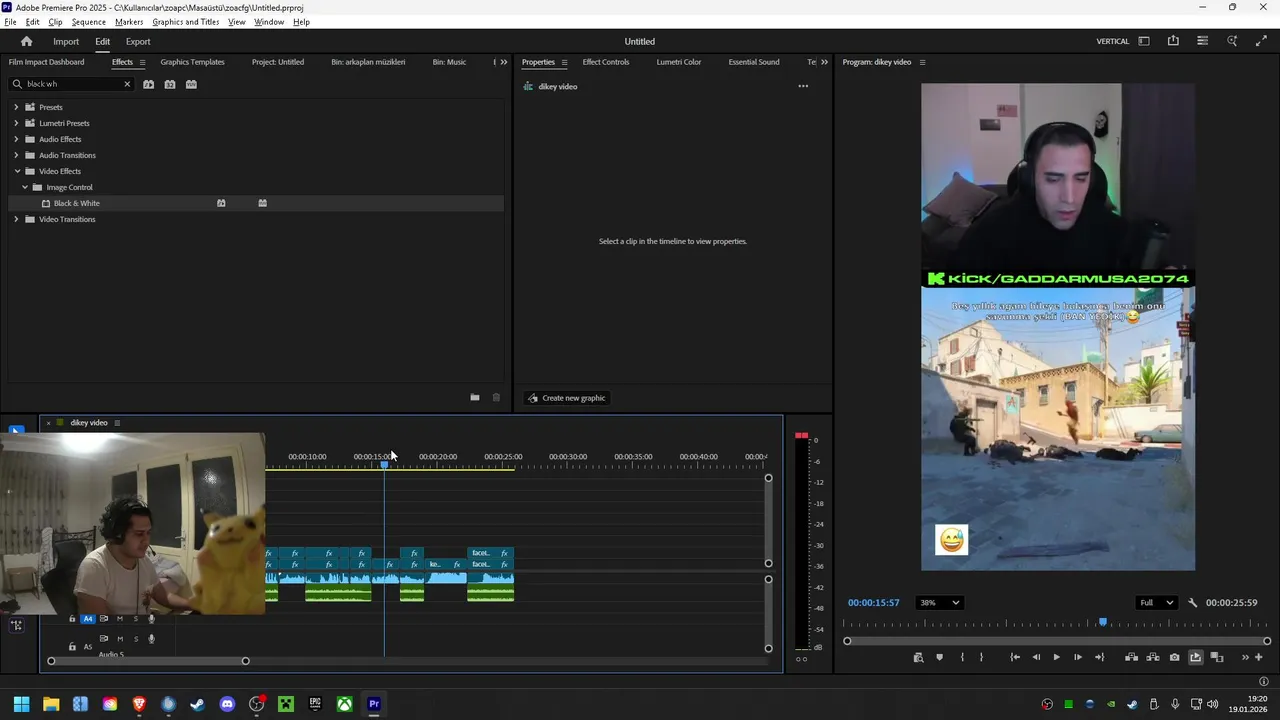Switch to the Lumetri Color tab

tap(679, 62)
